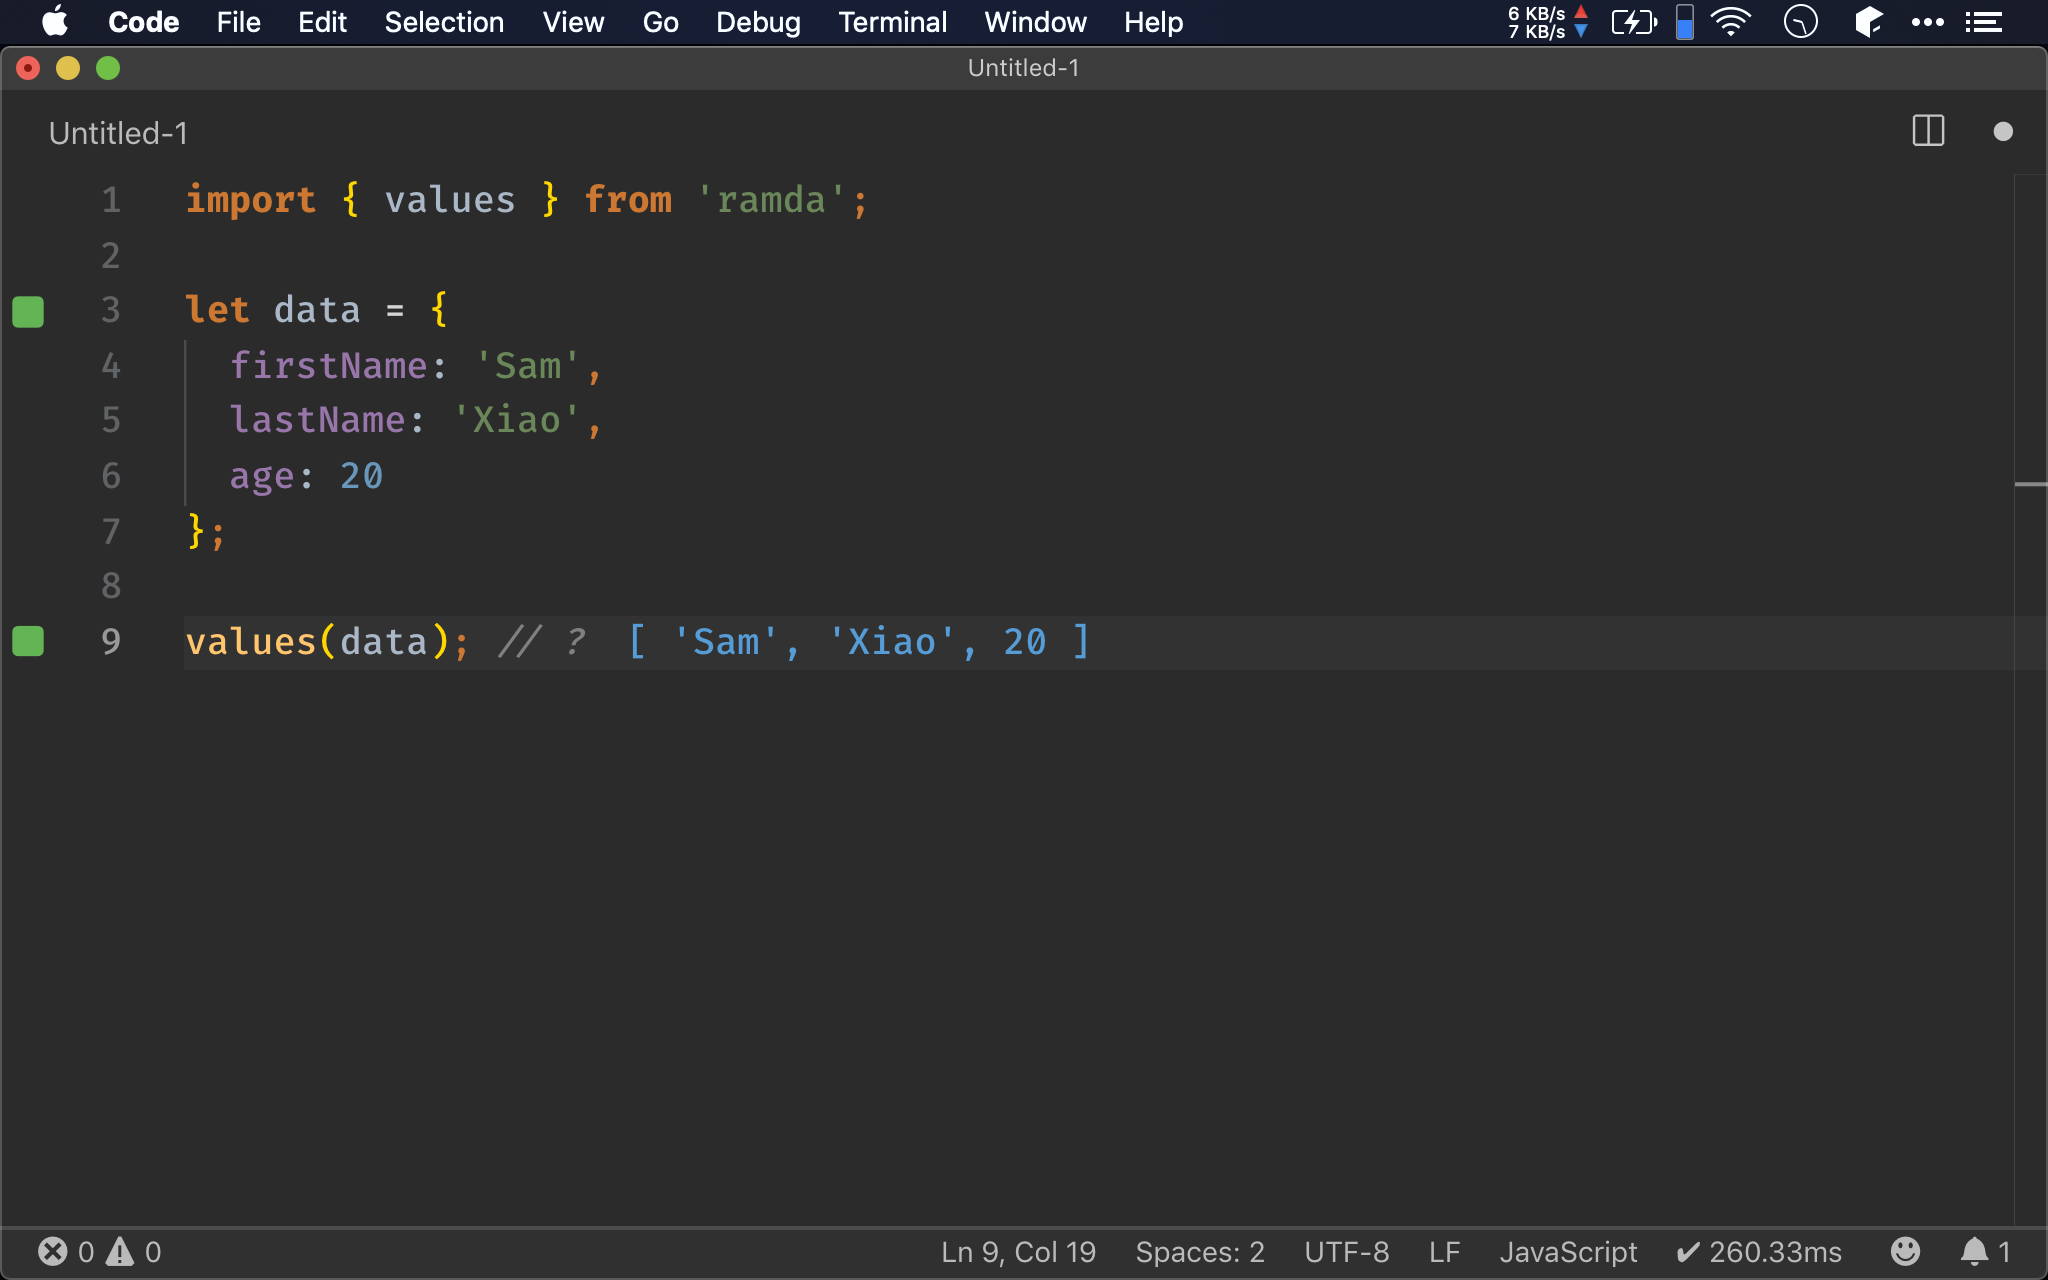Open the feedback smiley icon
This screenshot has height=1280, width=2048.
click(x=1905, y=1251)
